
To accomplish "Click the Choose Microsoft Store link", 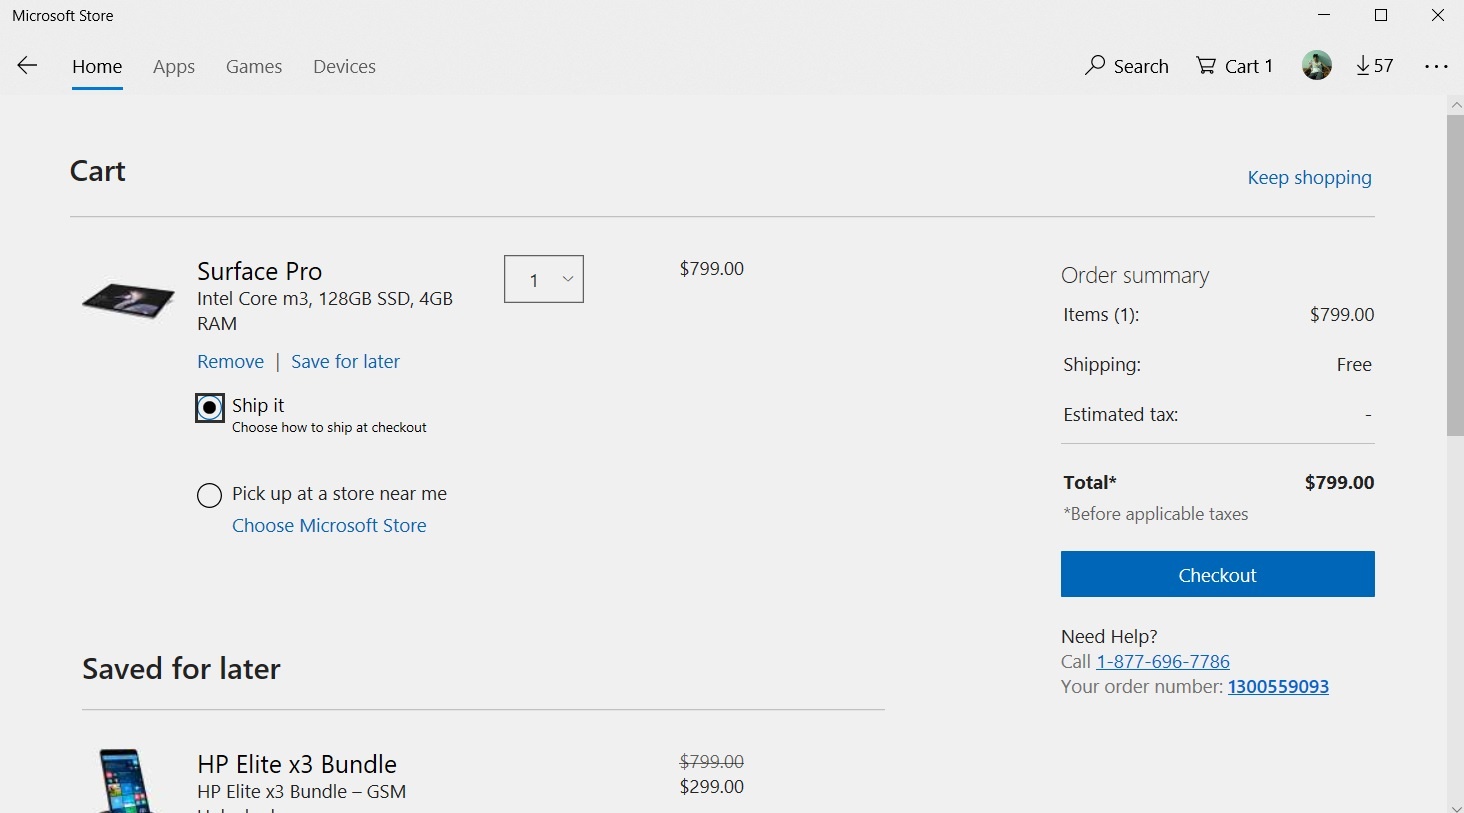I will 329,526.
